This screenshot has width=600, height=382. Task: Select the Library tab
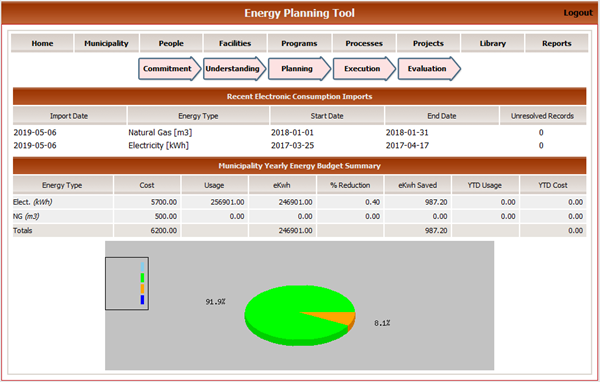click(x=492, y=43)
